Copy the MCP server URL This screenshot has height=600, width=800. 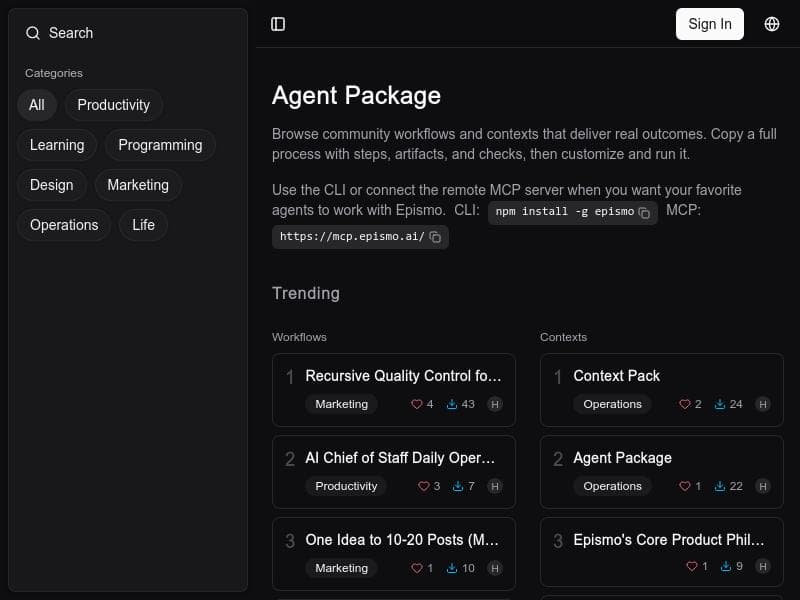[434, 238]
